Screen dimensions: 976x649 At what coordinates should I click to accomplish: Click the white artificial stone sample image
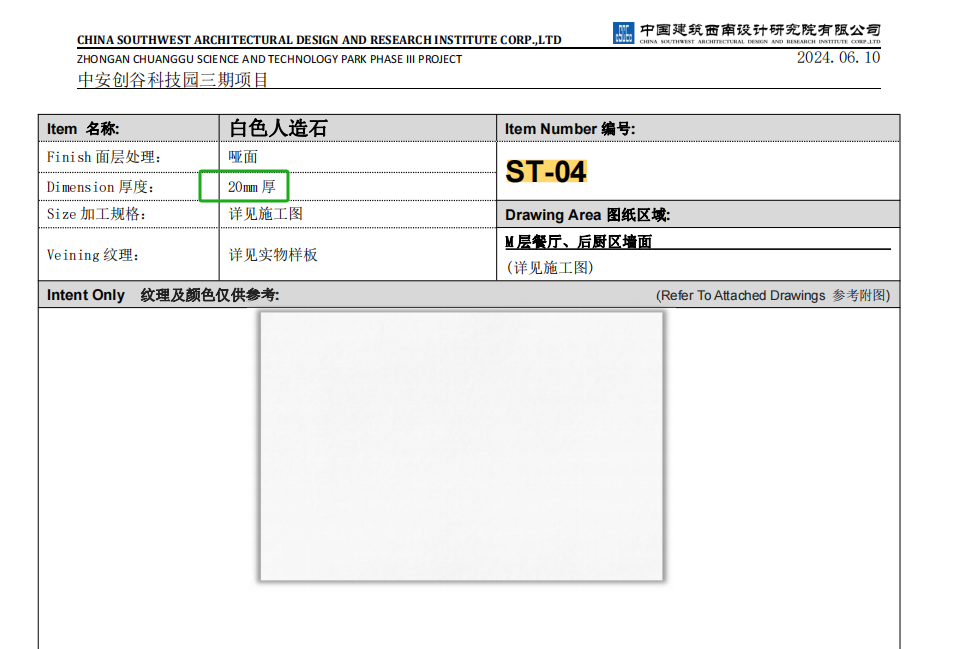click(461, 445)
